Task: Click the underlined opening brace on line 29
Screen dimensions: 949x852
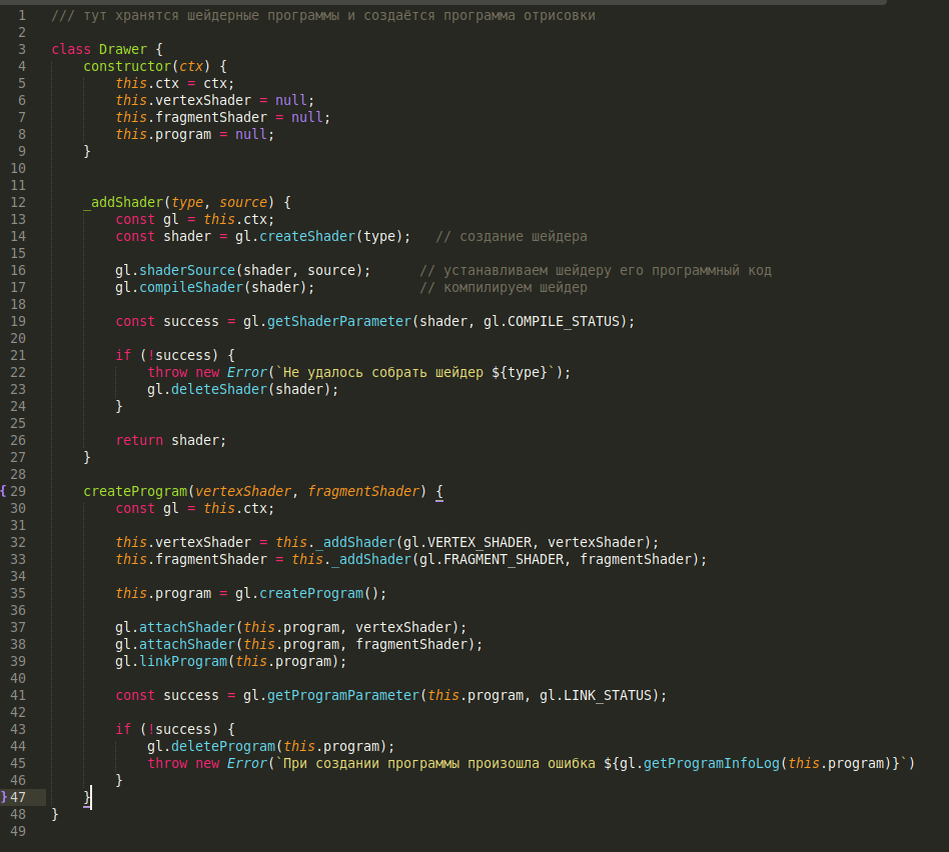Action: 439,491
